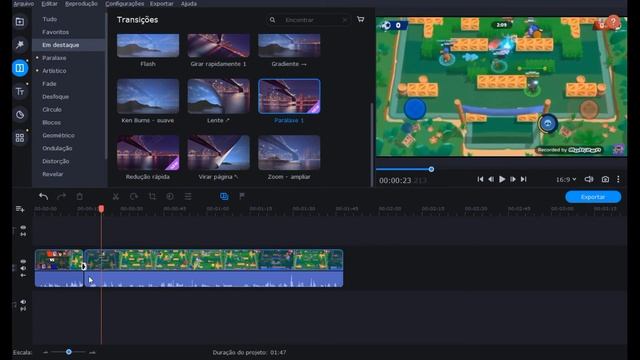The height and width of the screenshot is (360, 640).
Task: Click the add track icon
Action: (20, 209)
